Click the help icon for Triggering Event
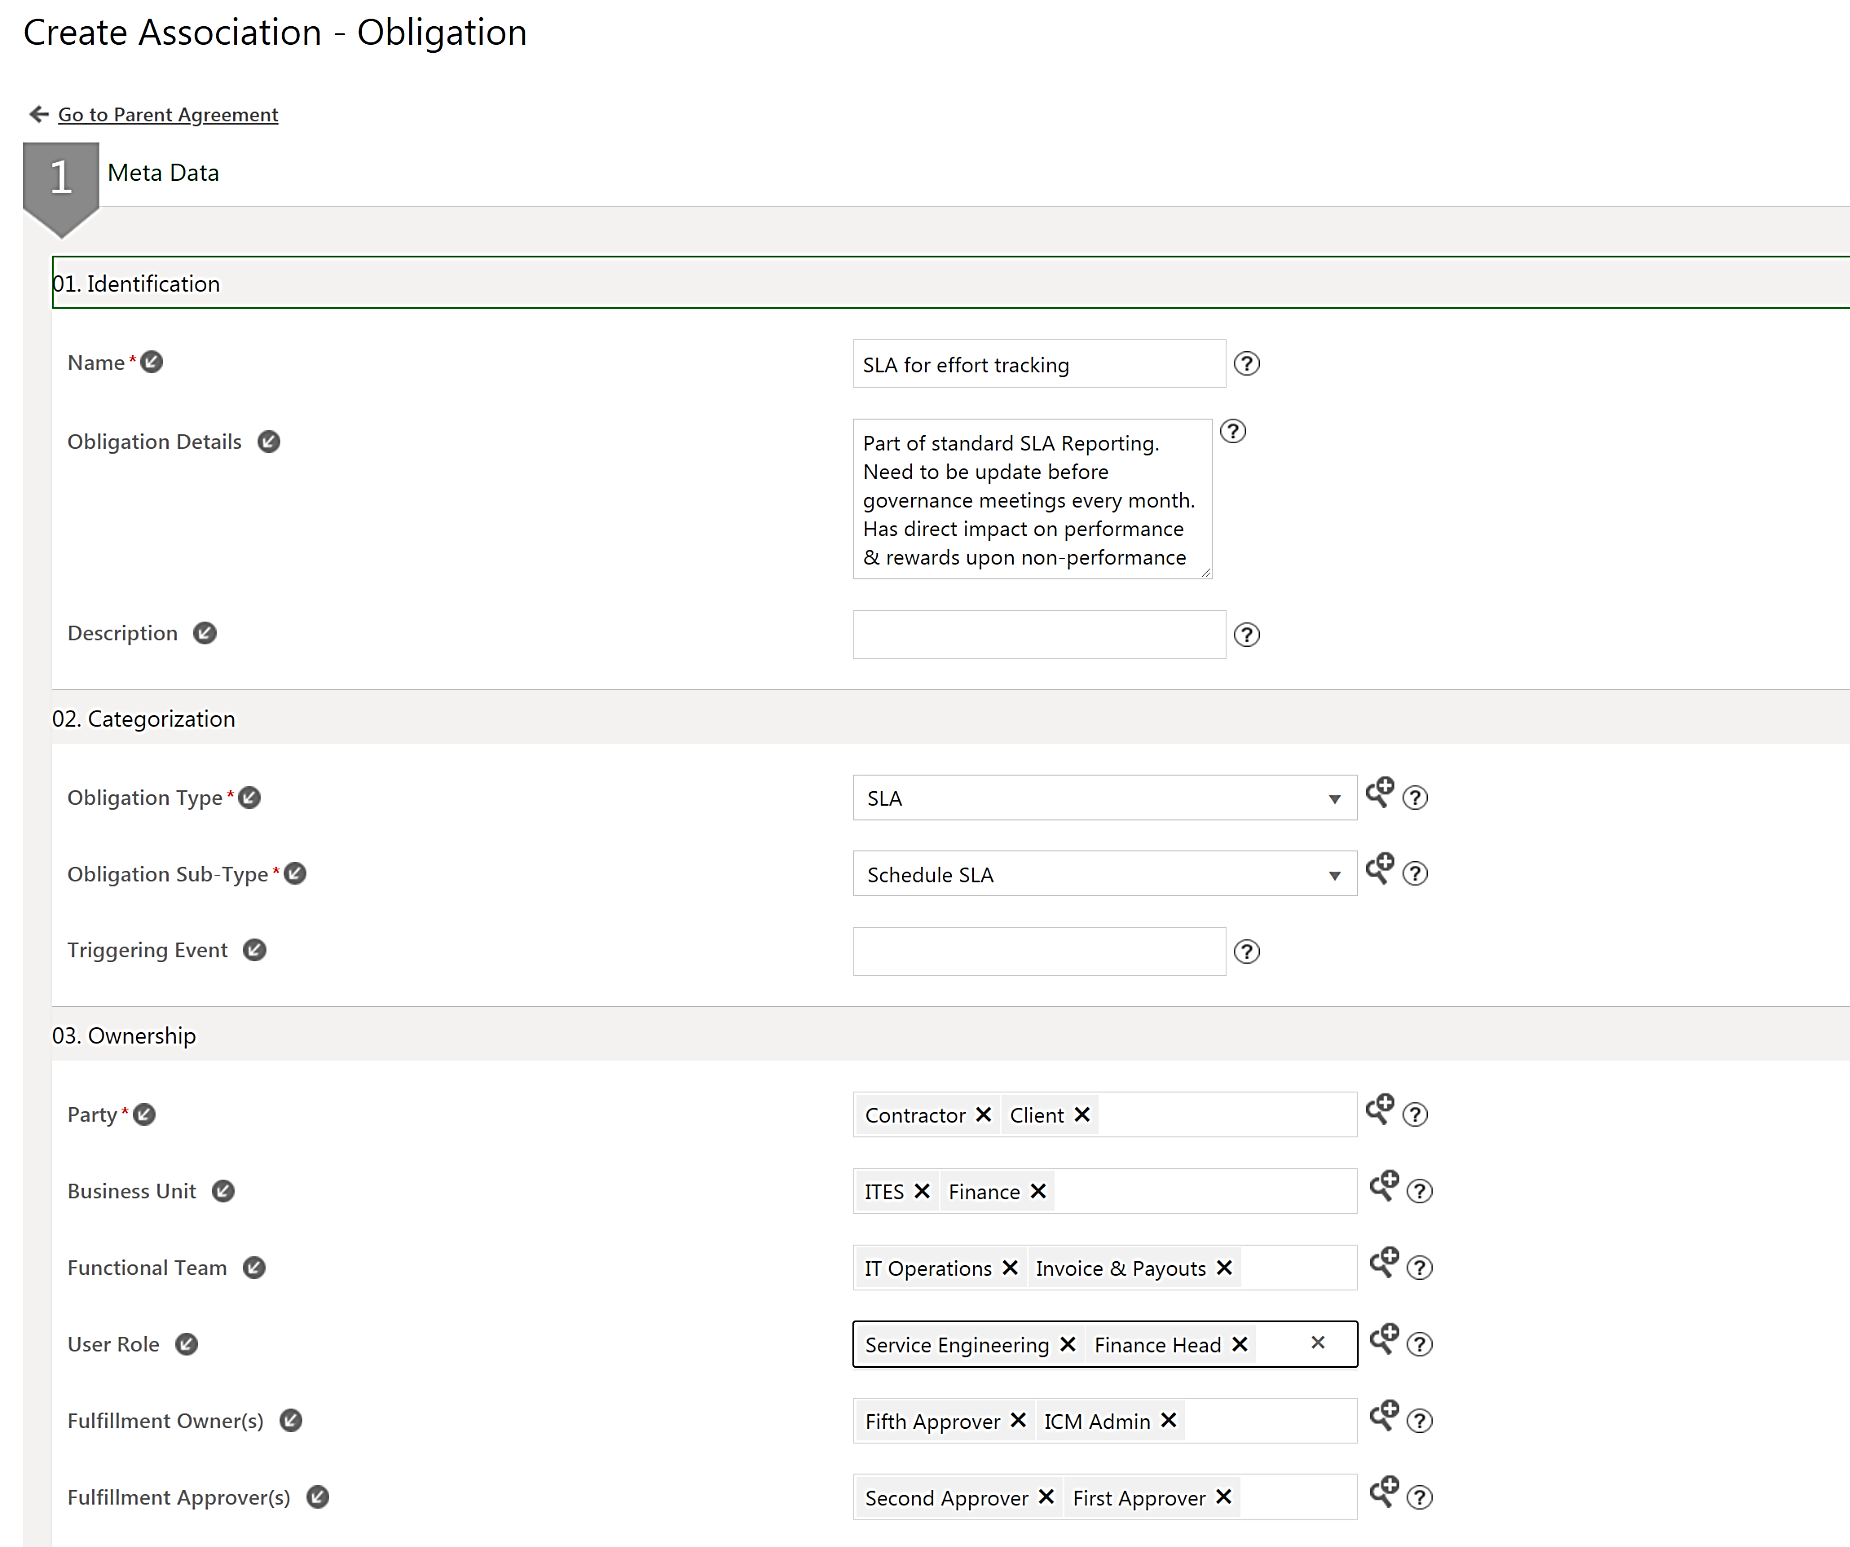 [x=1246, y=952]
